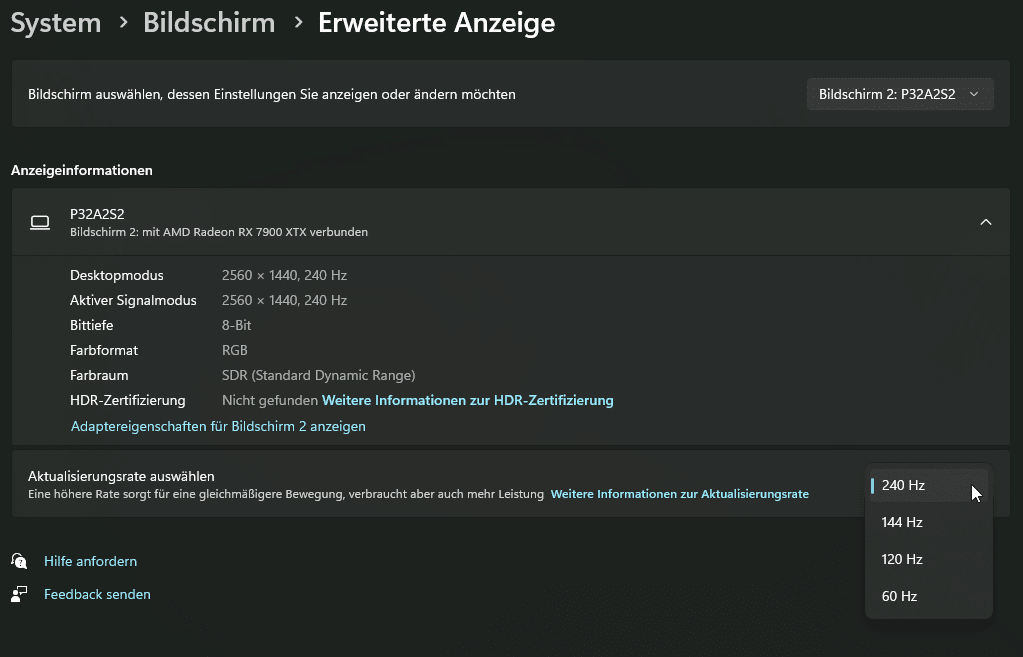Click the feedback person icon
The image size is (1023, 657).
pos(19,594)
